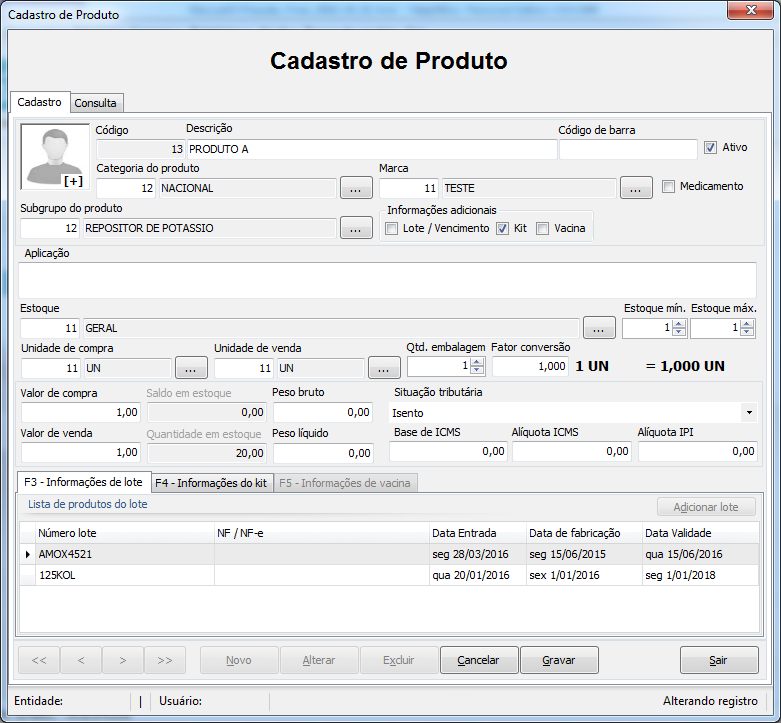
Task: Uncheck the Ativo checkbox
Action: pos(710,147)
